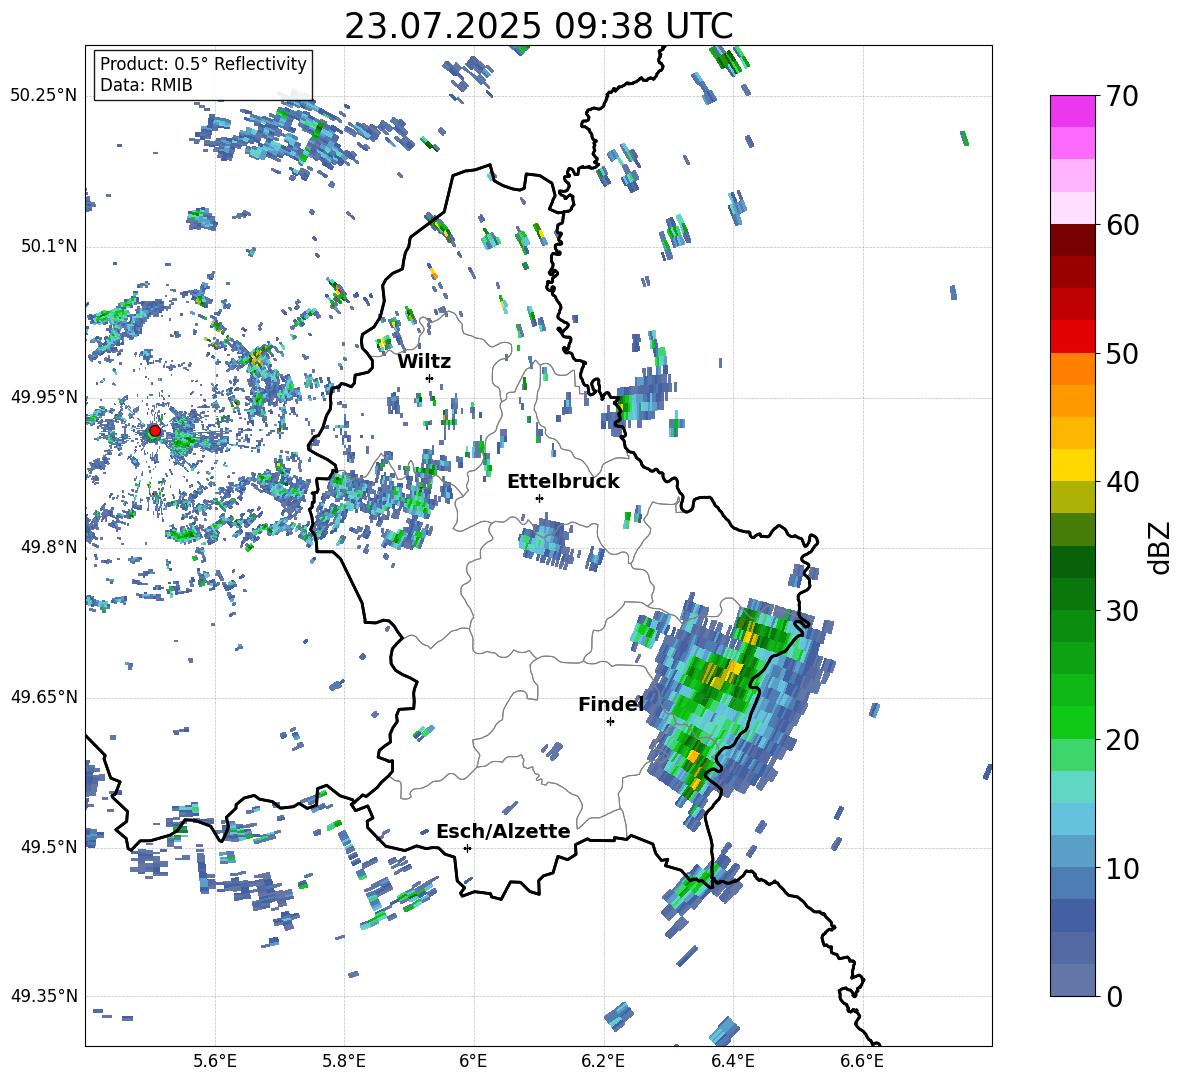Click the 60 dBZ colorbar label
1184x1081 pixels.
click(x=1121, y=225)
